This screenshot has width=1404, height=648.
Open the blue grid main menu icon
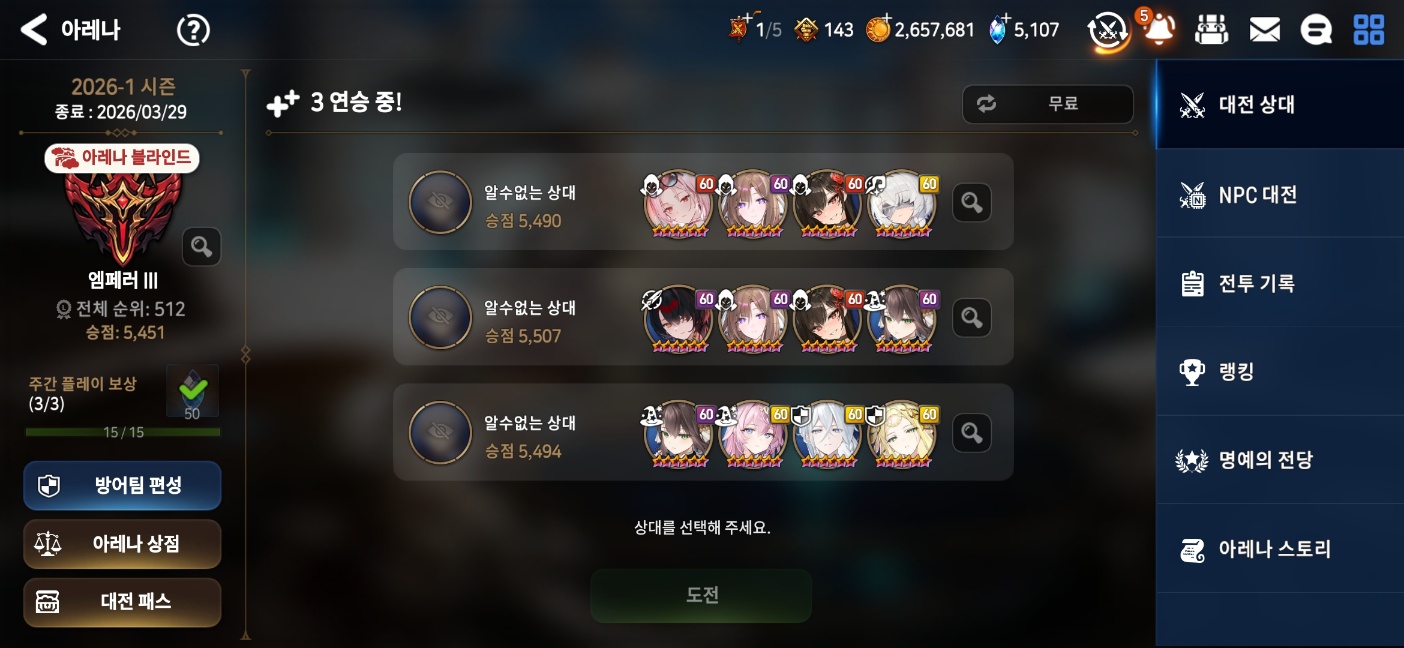pyautogui.click(x=1368, y=30)
